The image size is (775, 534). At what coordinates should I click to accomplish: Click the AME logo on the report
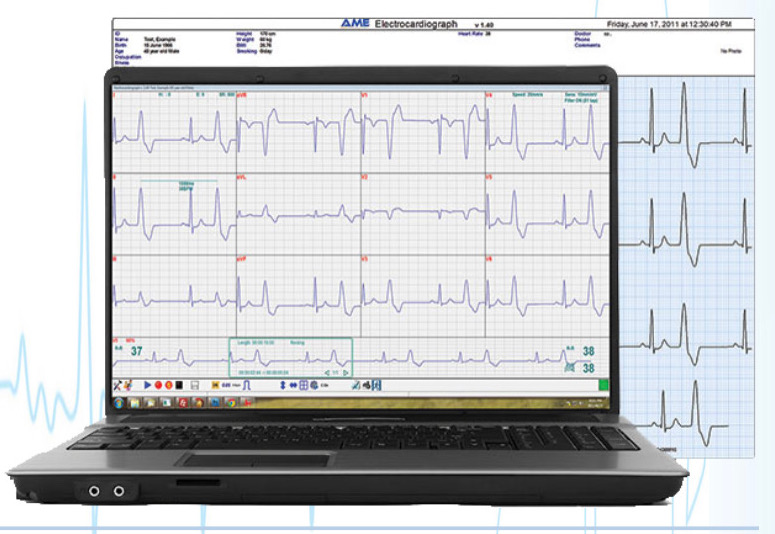(355, 23)
